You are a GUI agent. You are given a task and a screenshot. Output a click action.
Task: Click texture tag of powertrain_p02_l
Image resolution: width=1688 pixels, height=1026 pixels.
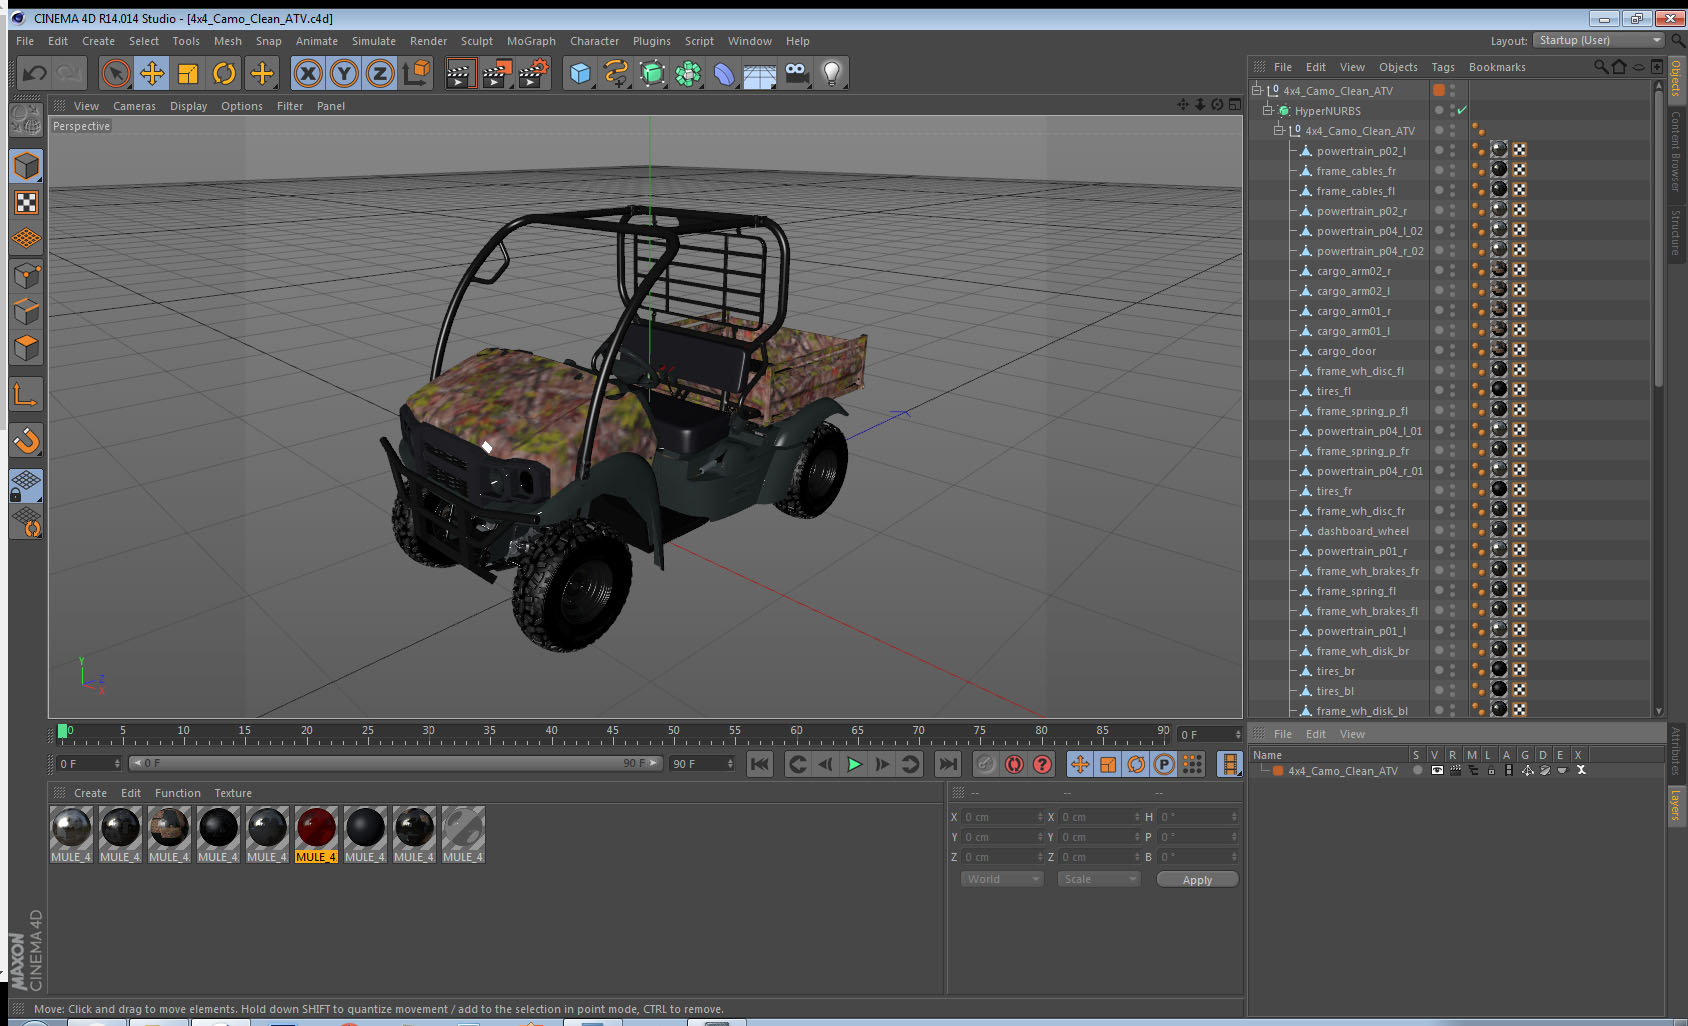click(x=1499, y=150)
